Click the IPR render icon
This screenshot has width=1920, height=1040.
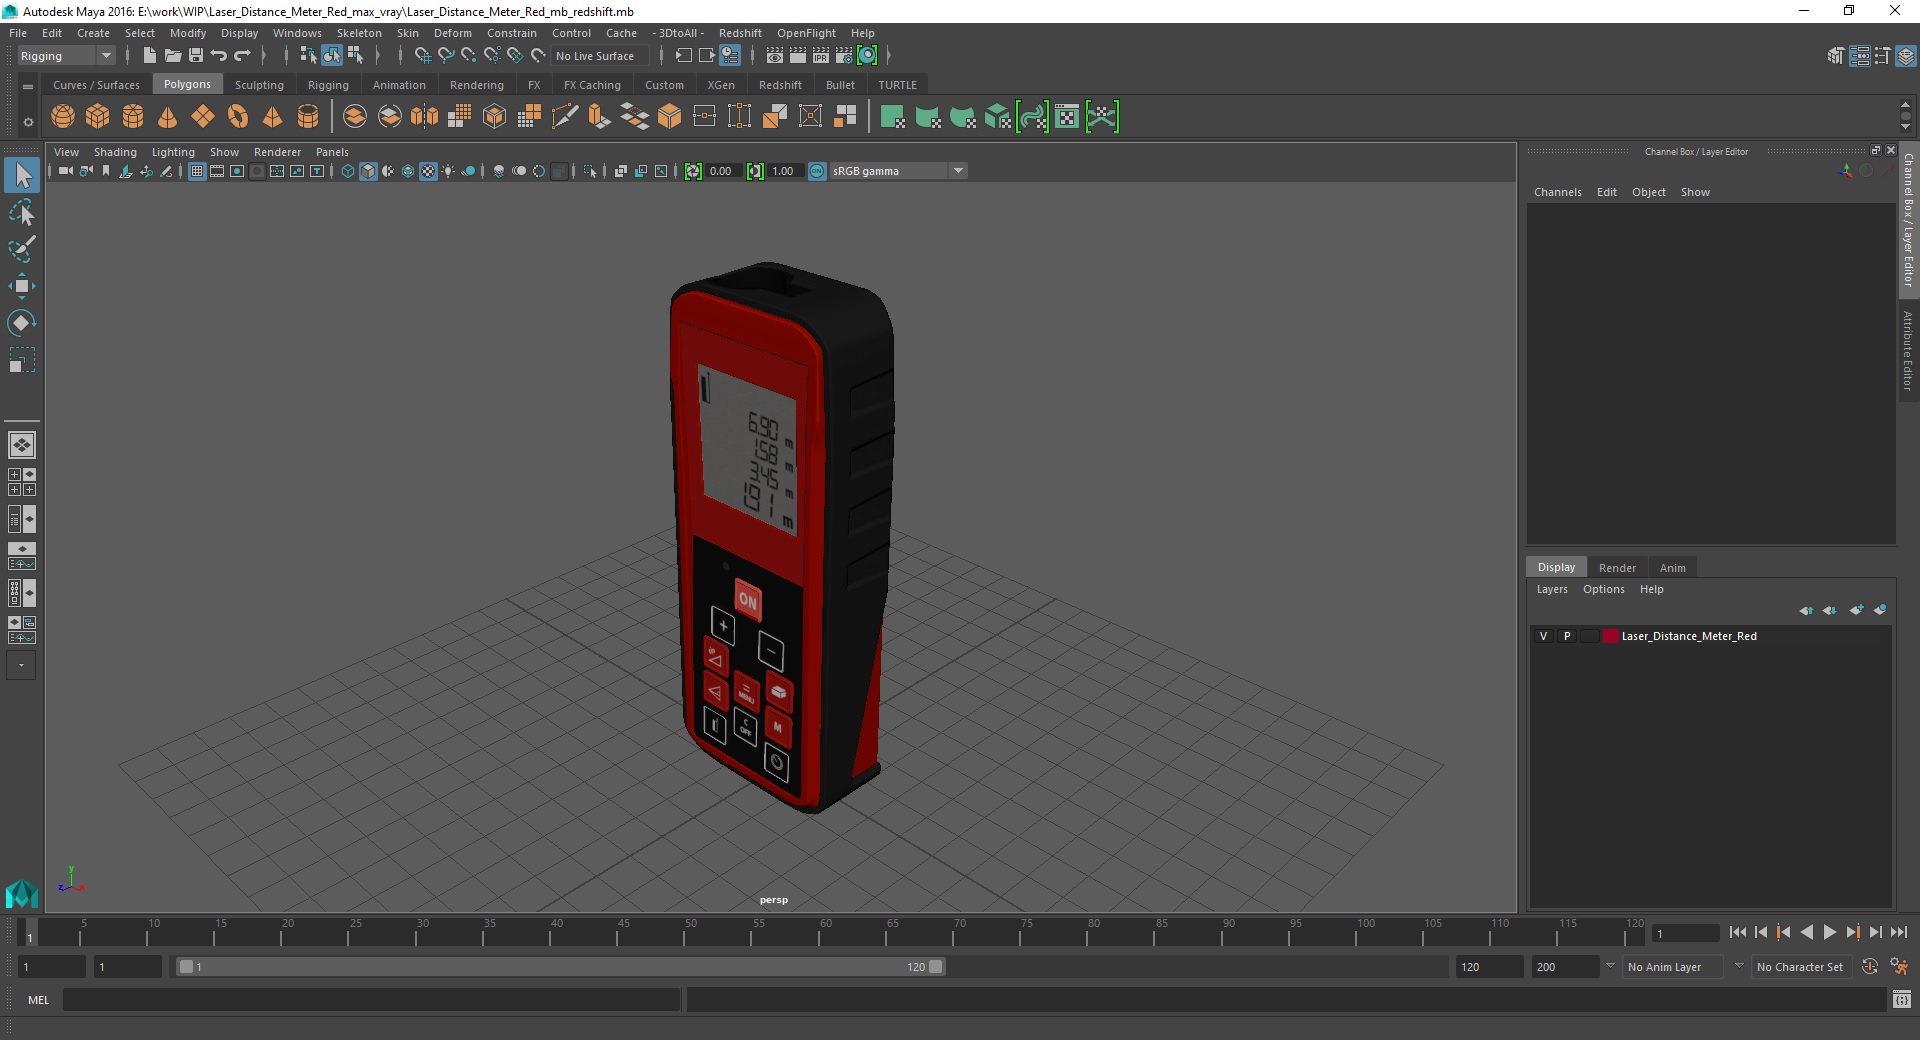[x=821, y=56]
